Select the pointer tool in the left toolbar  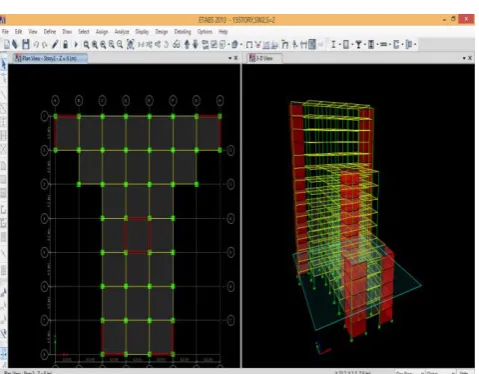3,64
